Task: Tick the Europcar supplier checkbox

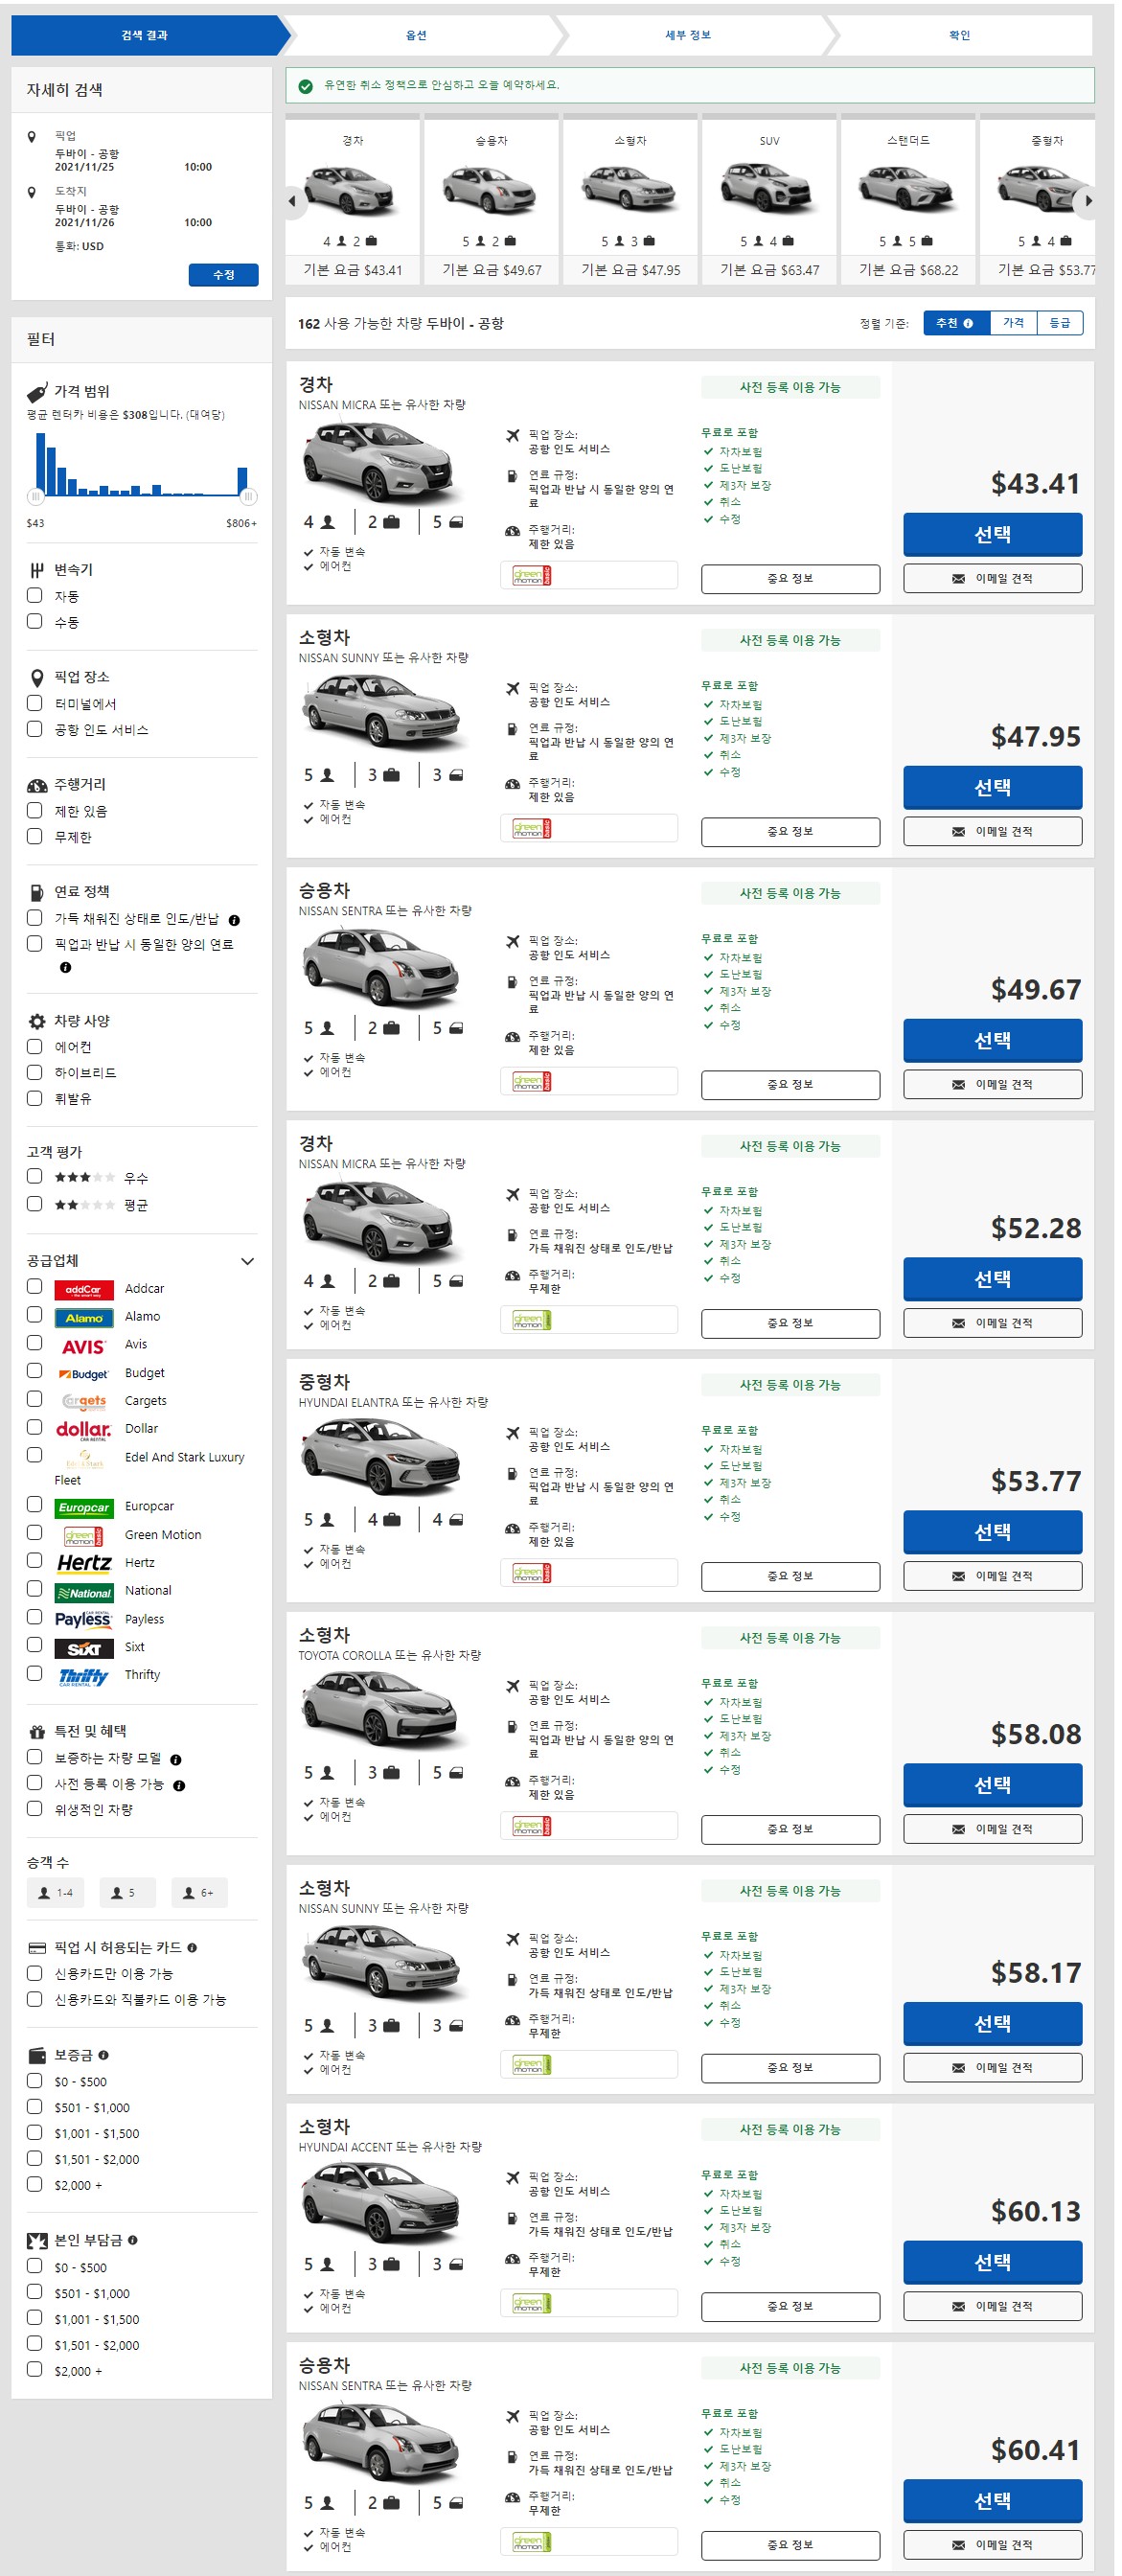Action: (x=35, y=1505)
